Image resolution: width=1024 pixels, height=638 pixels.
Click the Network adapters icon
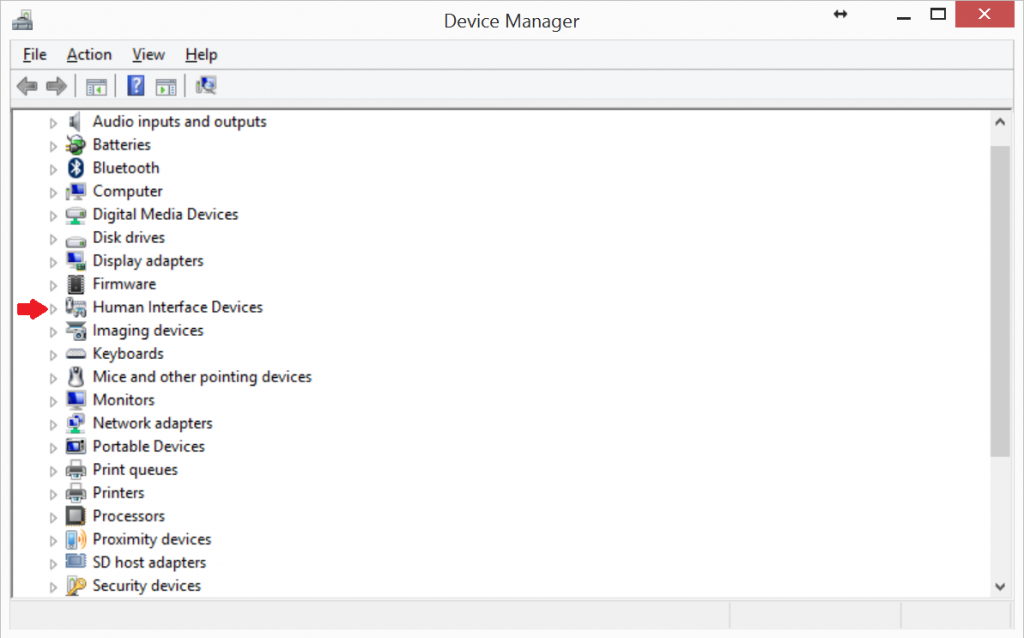[x=75, y=422]
